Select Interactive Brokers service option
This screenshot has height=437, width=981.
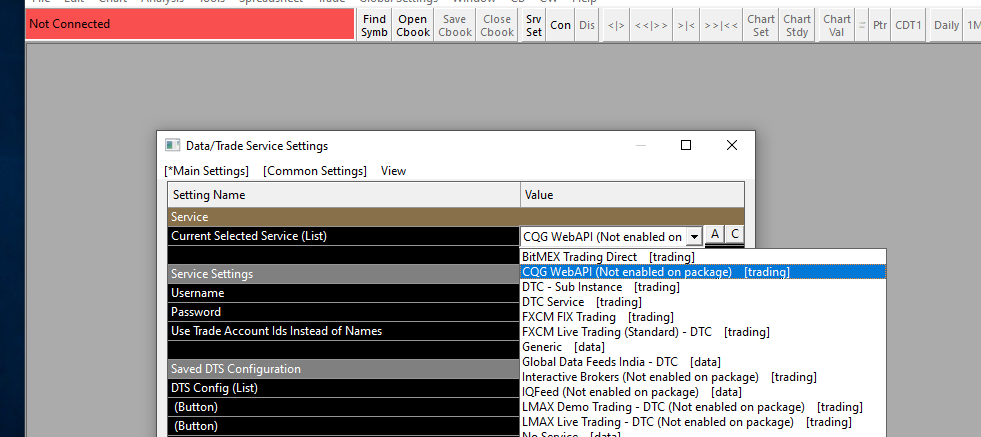pyautogui.click(x=703, y=377)
